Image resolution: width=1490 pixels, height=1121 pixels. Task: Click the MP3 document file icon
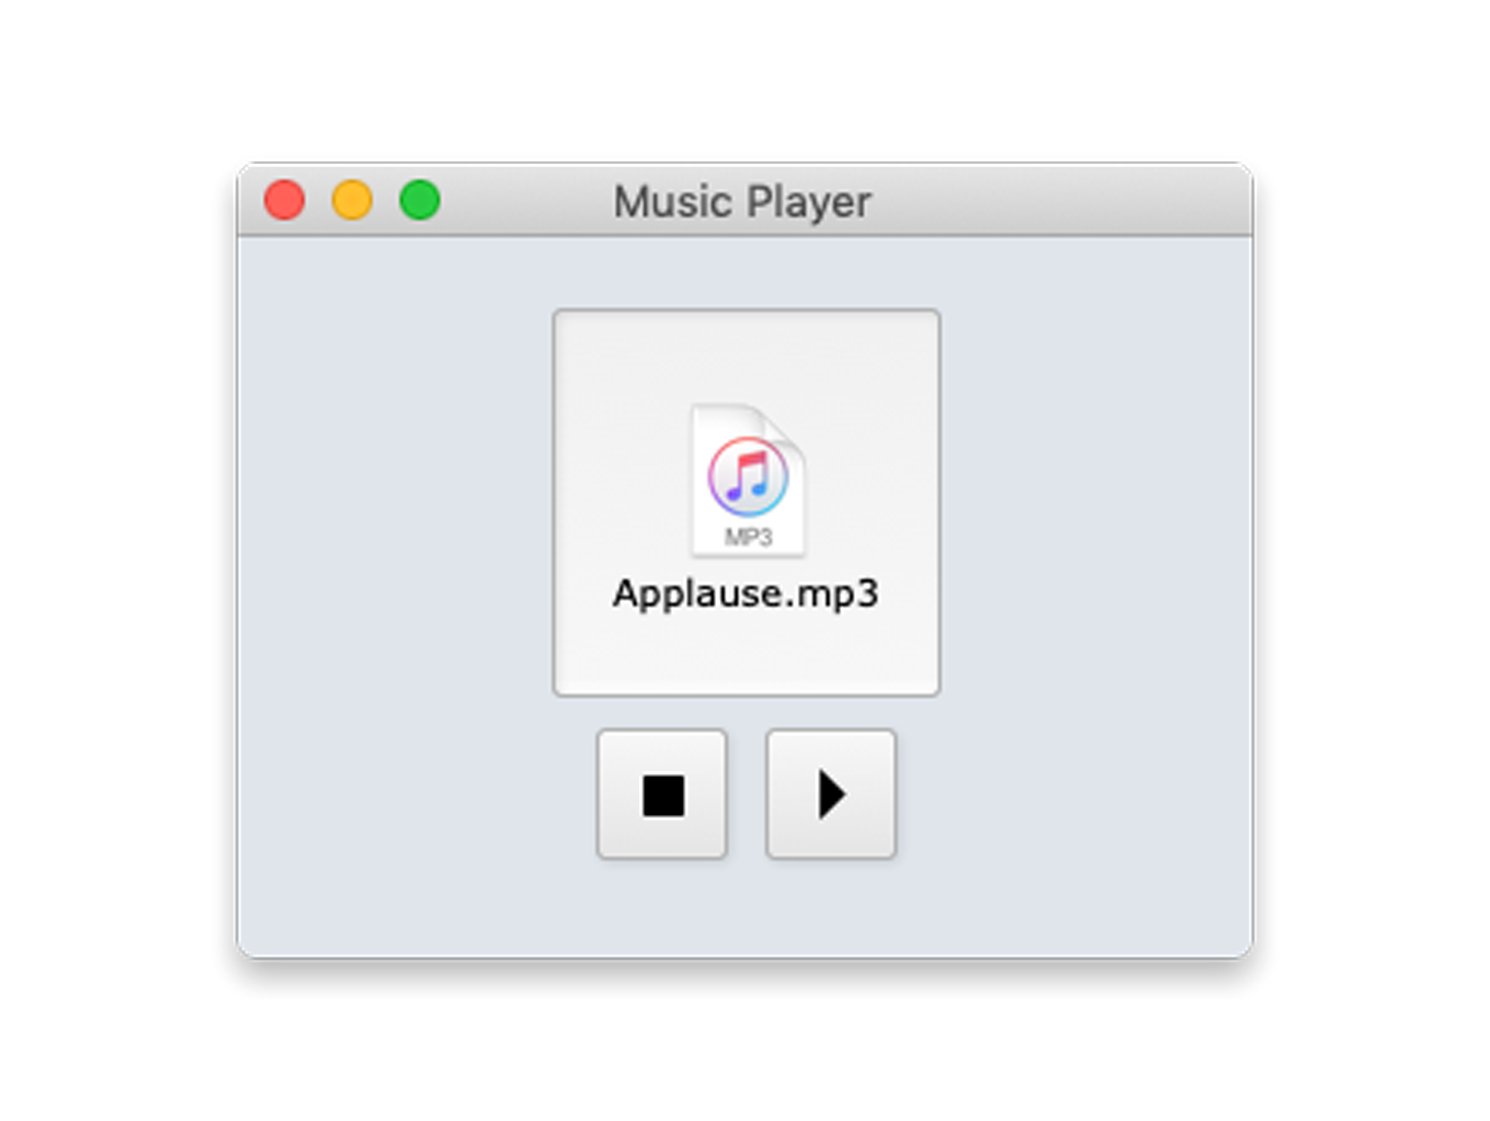click(x=748, y=479)
